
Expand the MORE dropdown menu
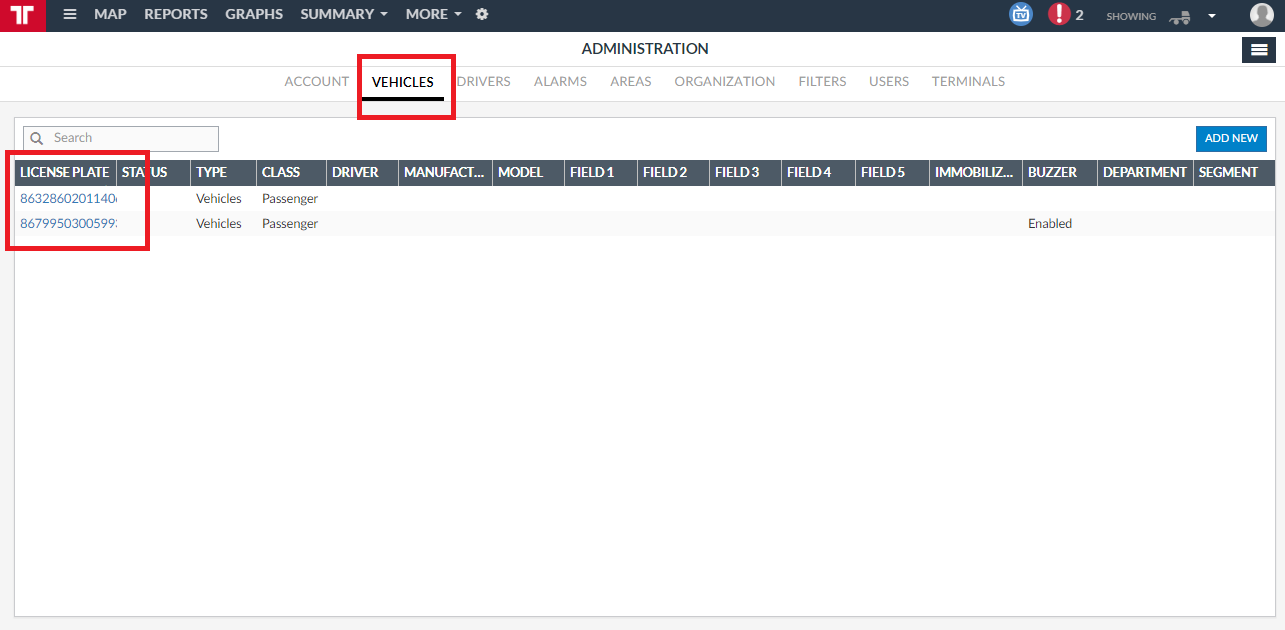[x=434, y=15]
